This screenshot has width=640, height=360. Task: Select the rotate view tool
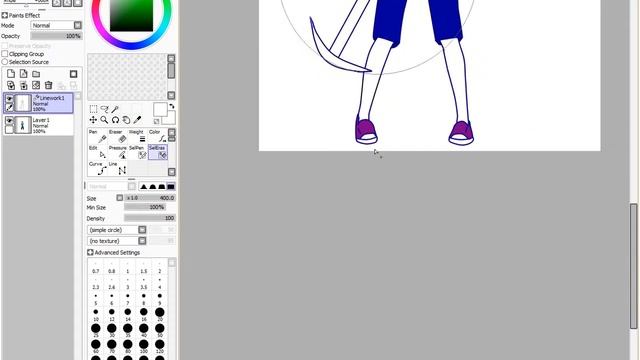(116, 120)
